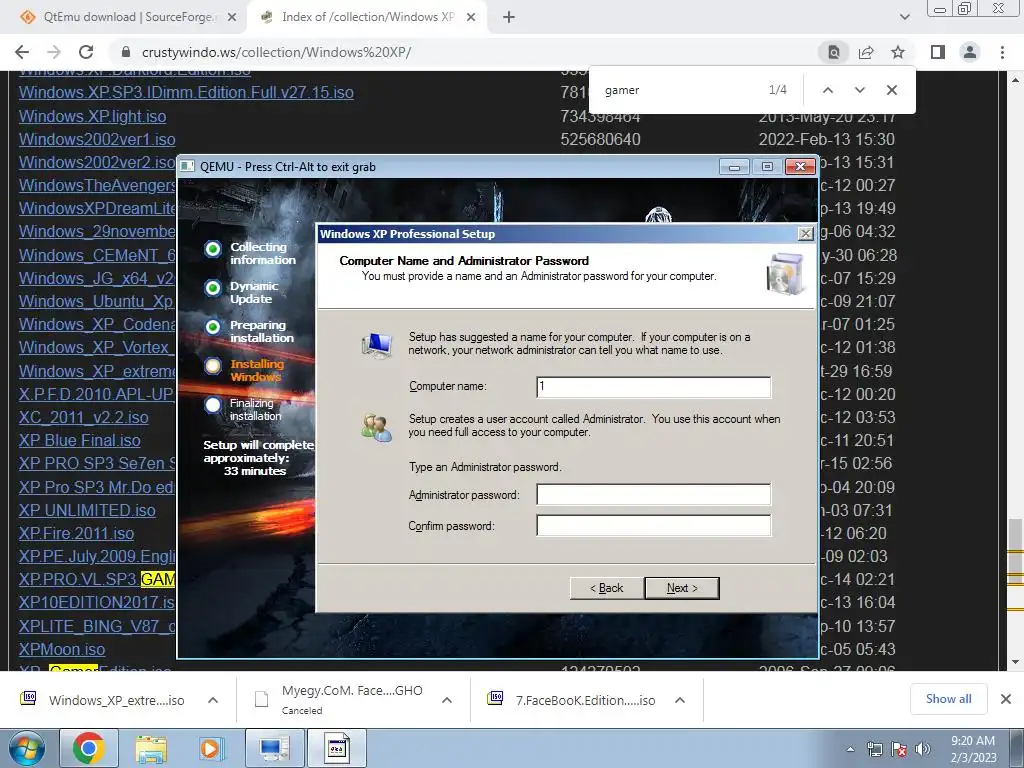Open the Windows.XP.light.iso link
1024x768 pixels.
pyautogui.click(x=92, y=116)
